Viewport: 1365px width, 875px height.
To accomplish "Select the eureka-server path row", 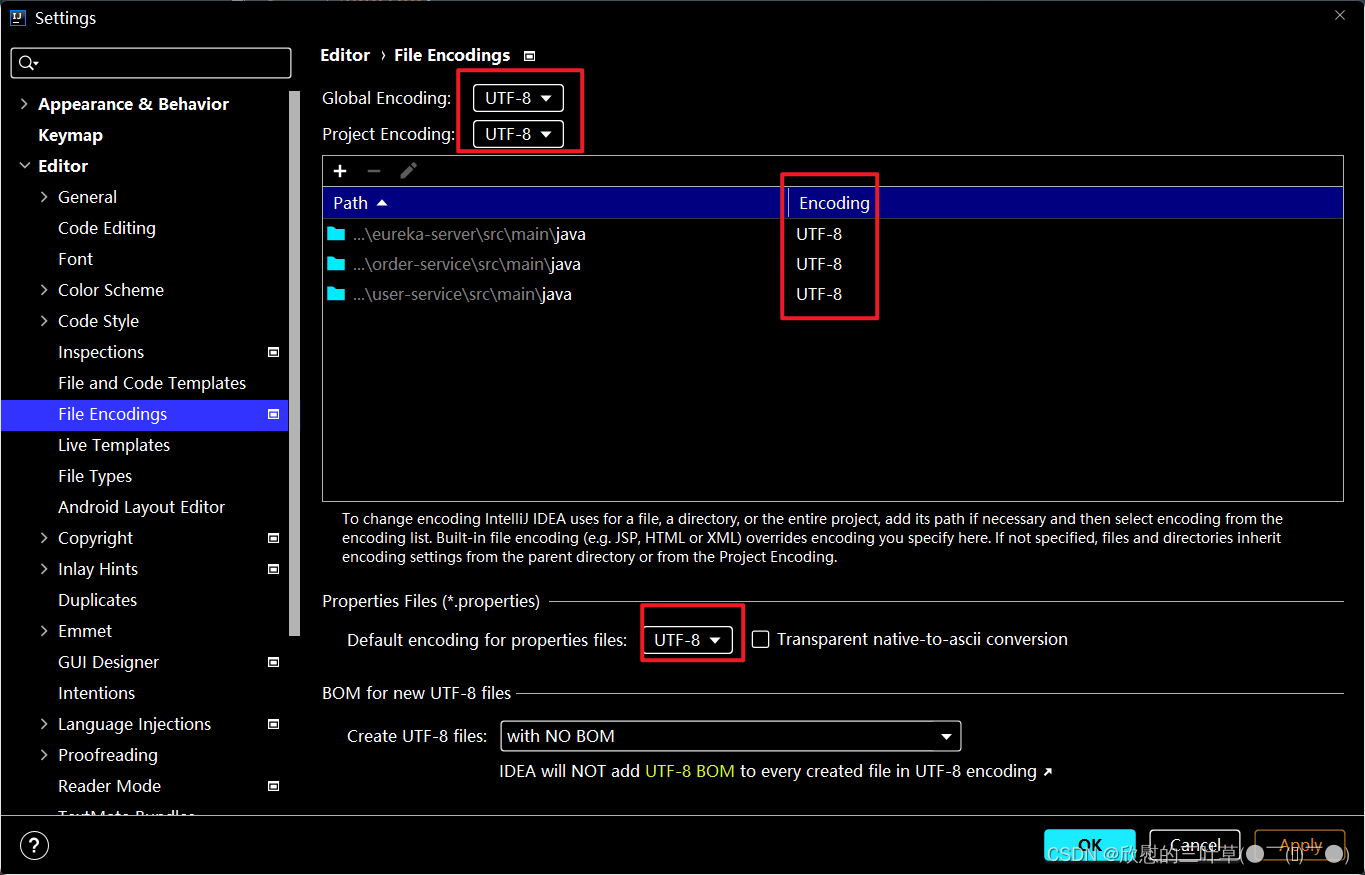I will coord(832,234).
